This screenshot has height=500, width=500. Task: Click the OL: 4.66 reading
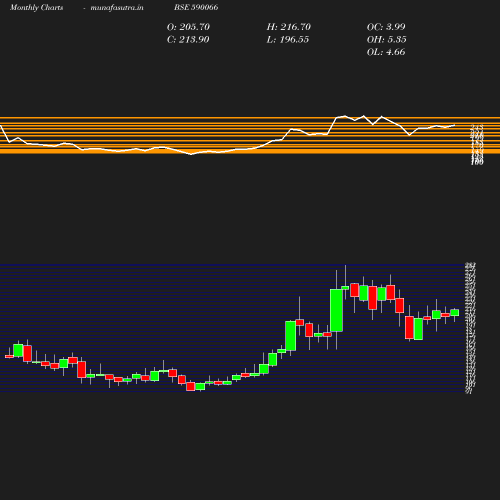click(386, 52)
